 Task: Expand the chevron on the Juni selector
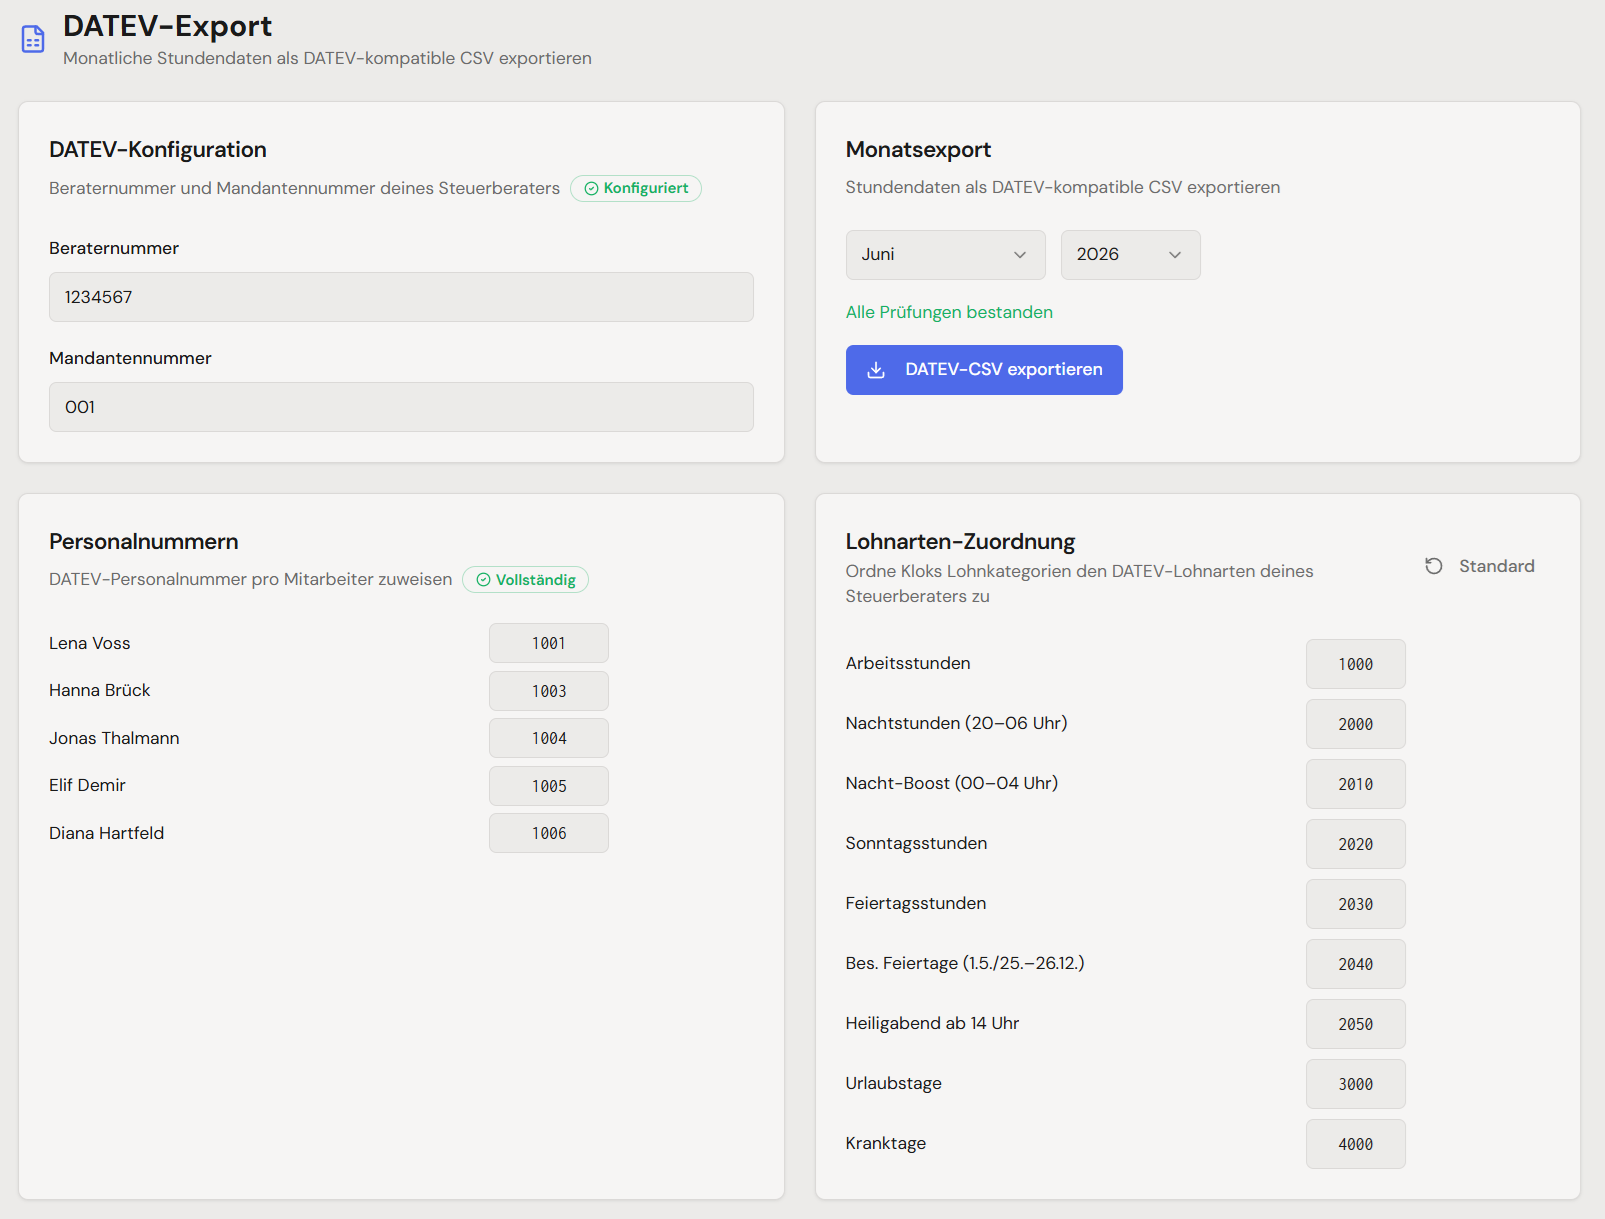point(1022,255)
